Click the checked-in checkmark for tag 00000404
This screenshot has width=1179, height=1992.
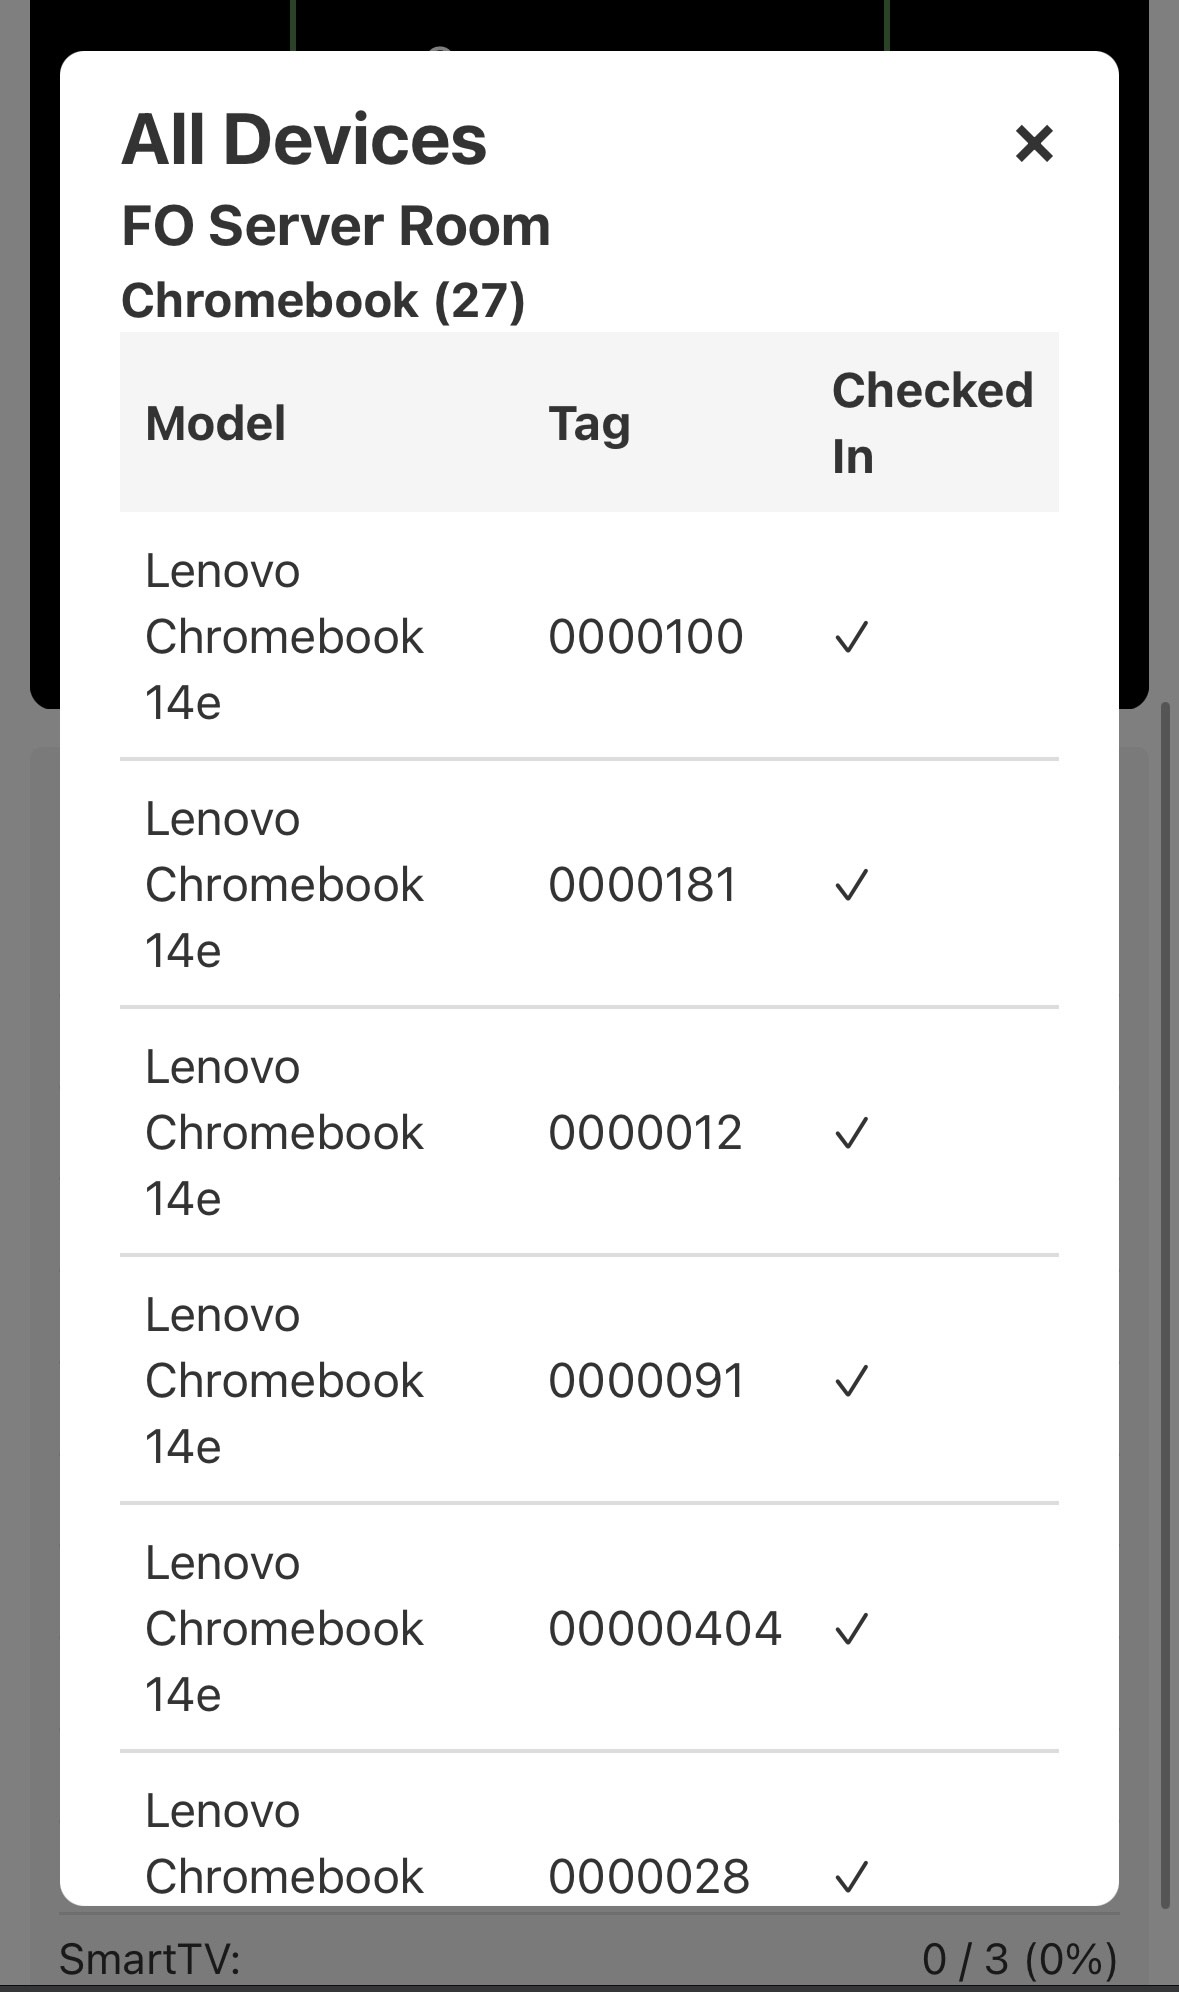click(x=851, y=1629)
